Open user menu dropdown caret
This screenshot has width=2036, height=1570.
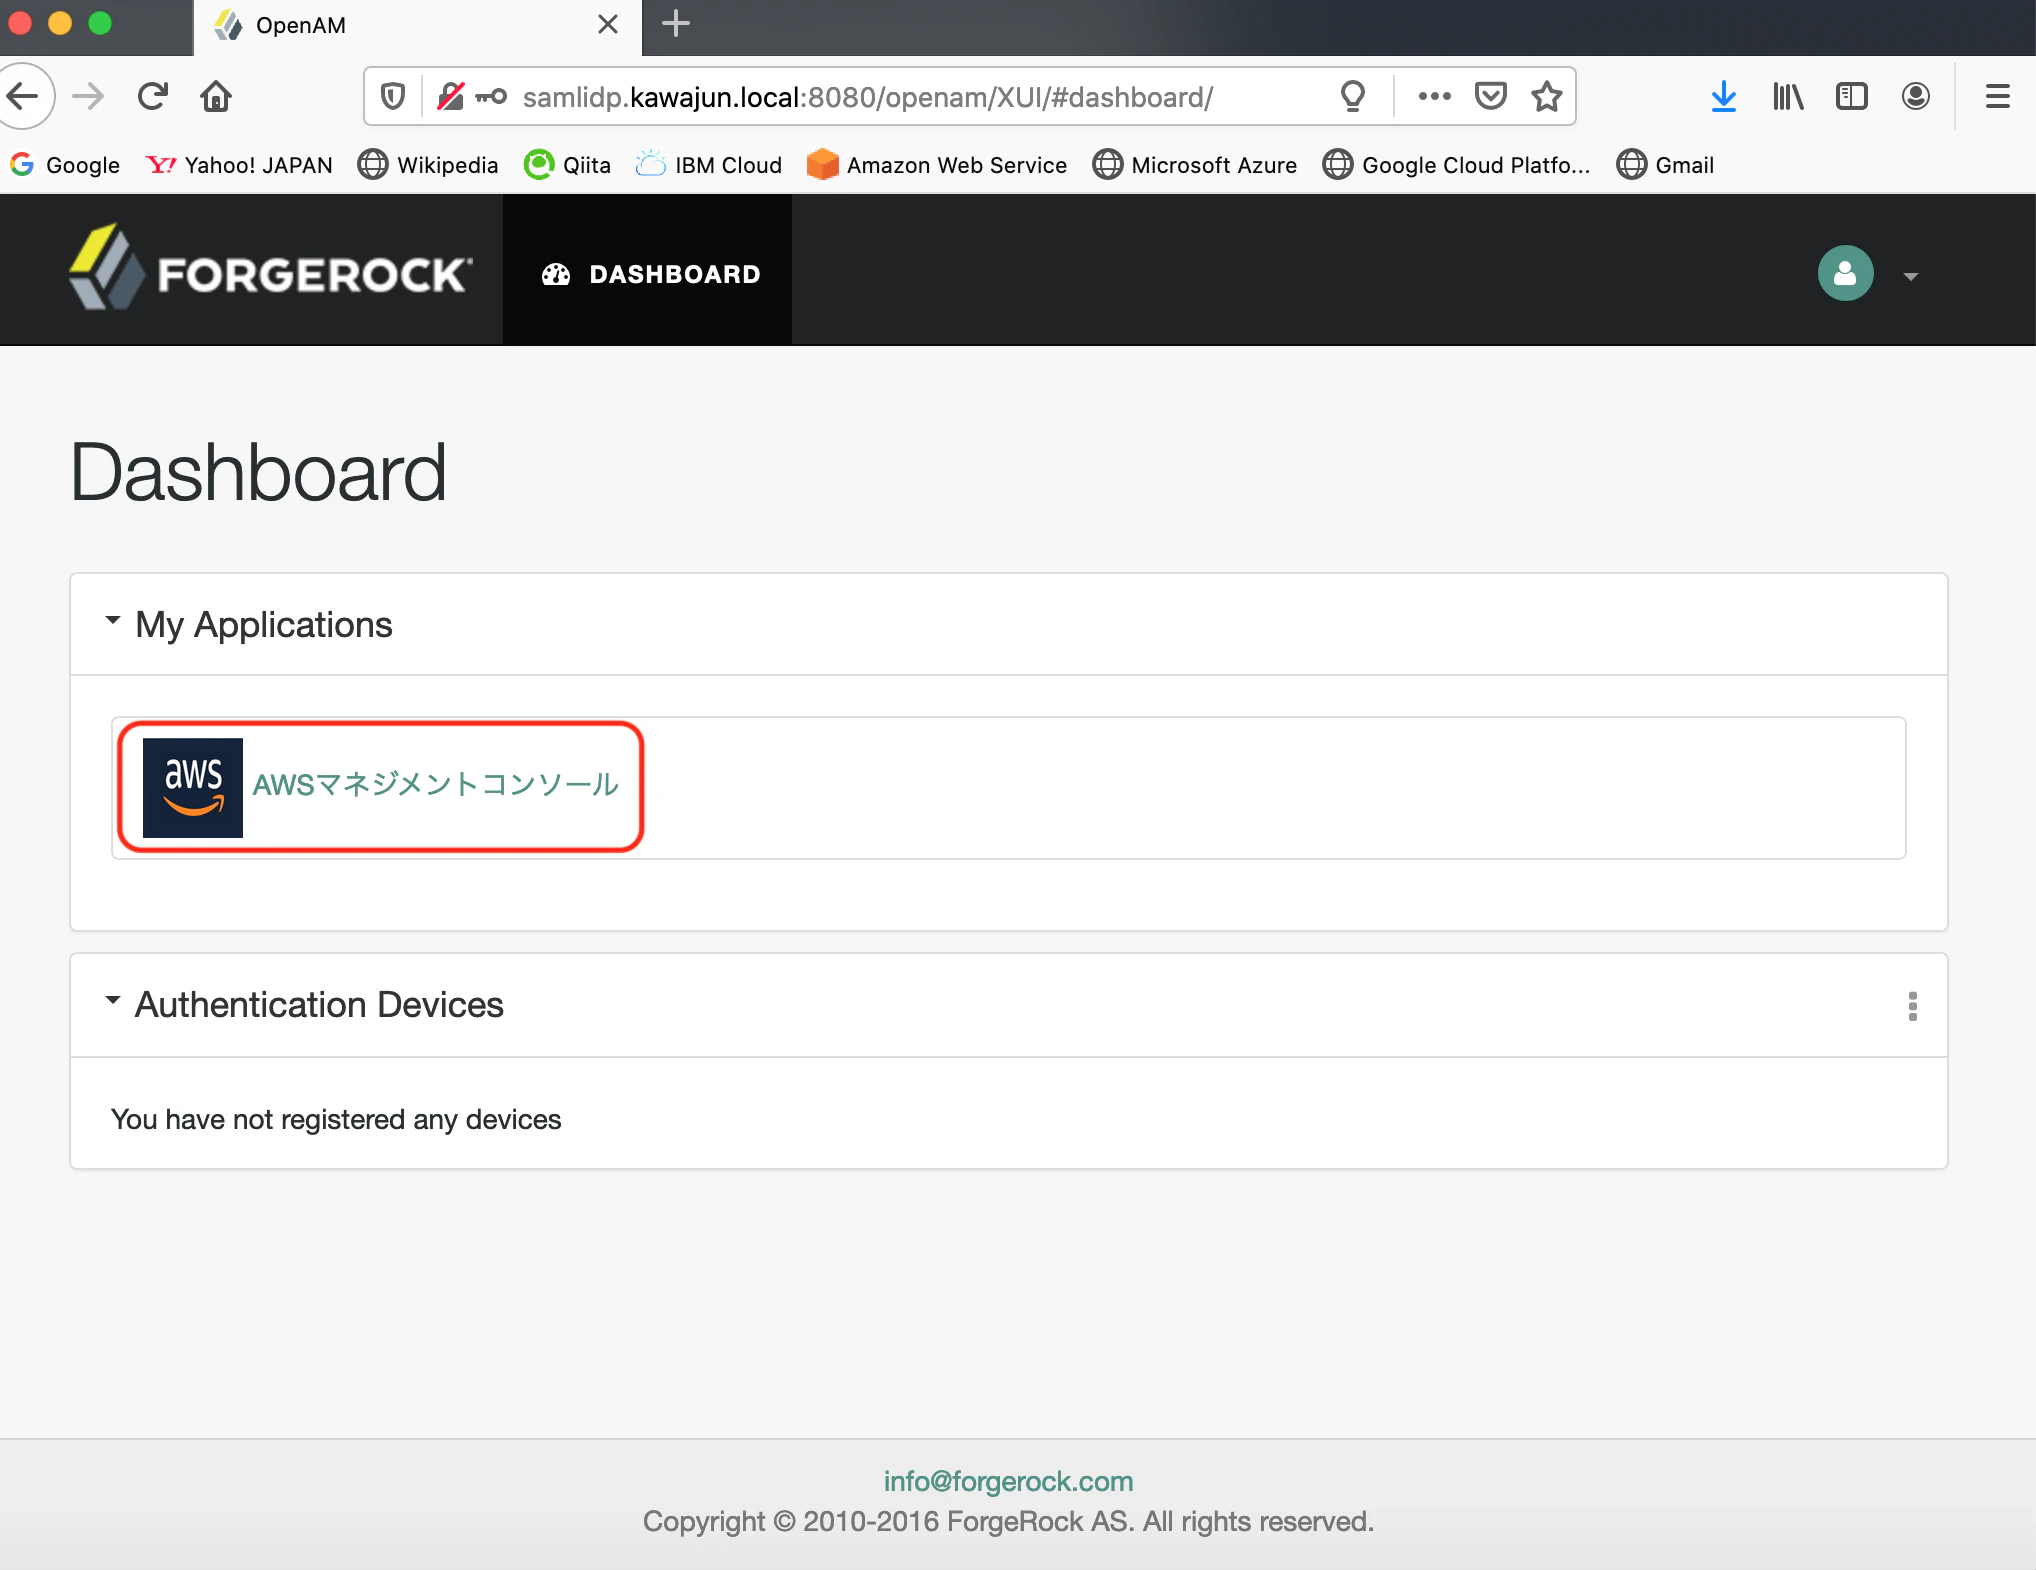[x=1911, y=276]
